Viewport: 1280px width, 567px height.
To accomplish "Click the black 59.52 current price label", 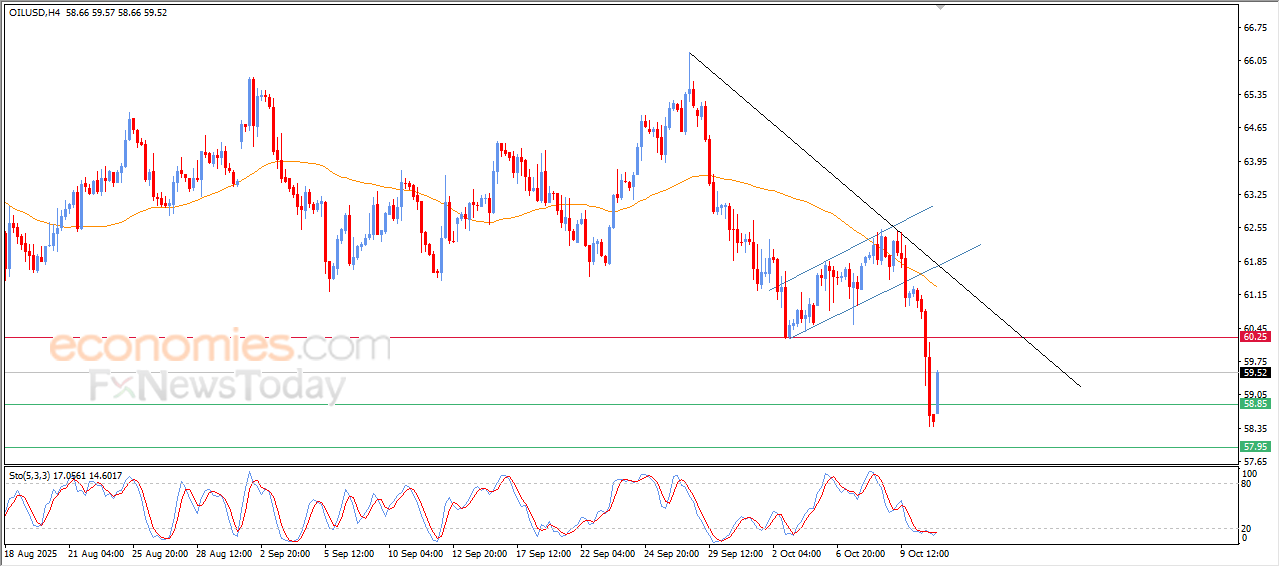I will 1254,373.
